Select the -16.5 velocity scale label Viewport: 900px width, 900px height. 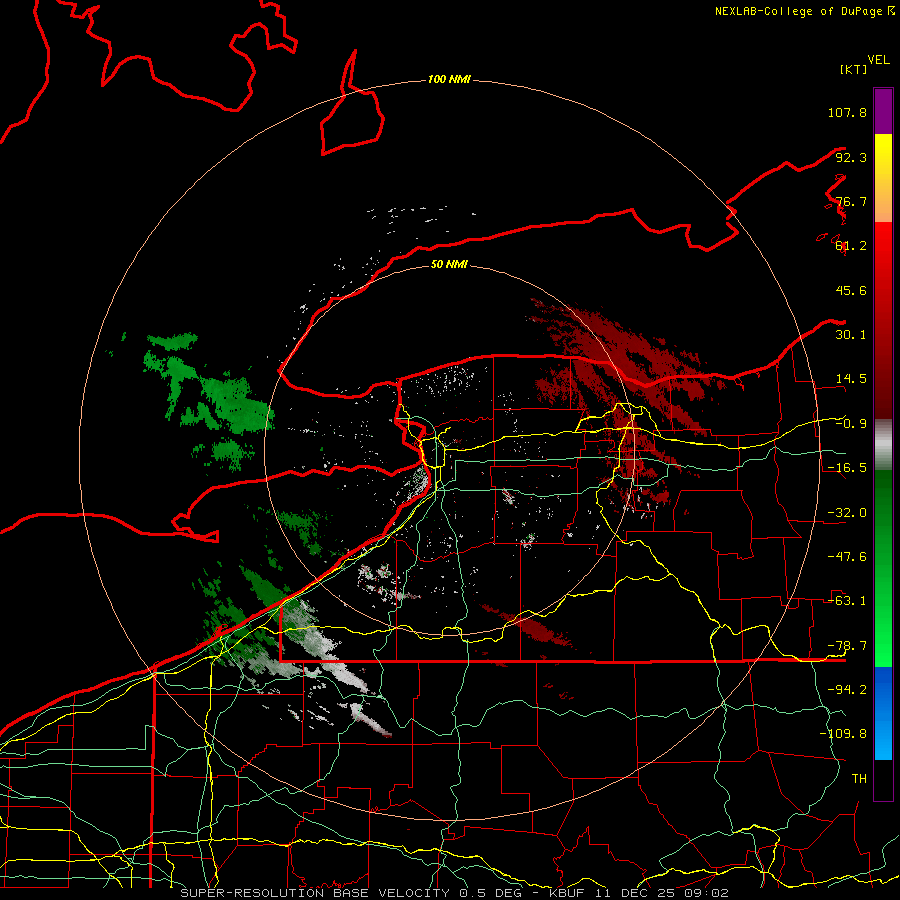(847, 468)
